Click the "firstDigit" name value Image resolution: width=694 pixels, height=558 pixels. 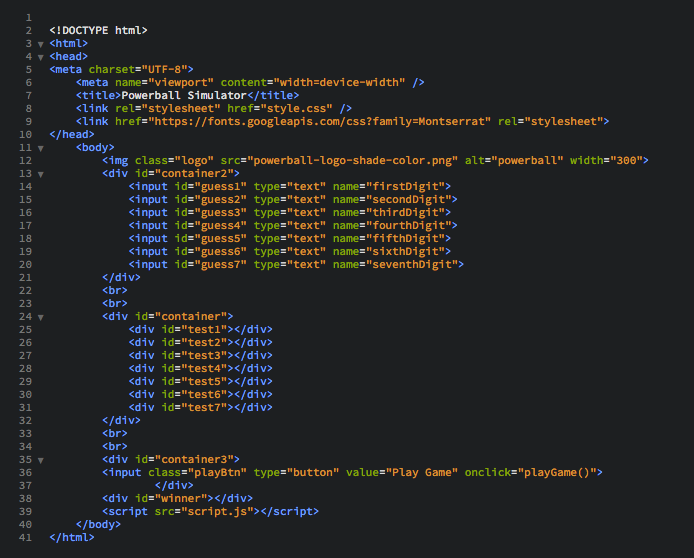pyautogui.click(x=405, y=186)
